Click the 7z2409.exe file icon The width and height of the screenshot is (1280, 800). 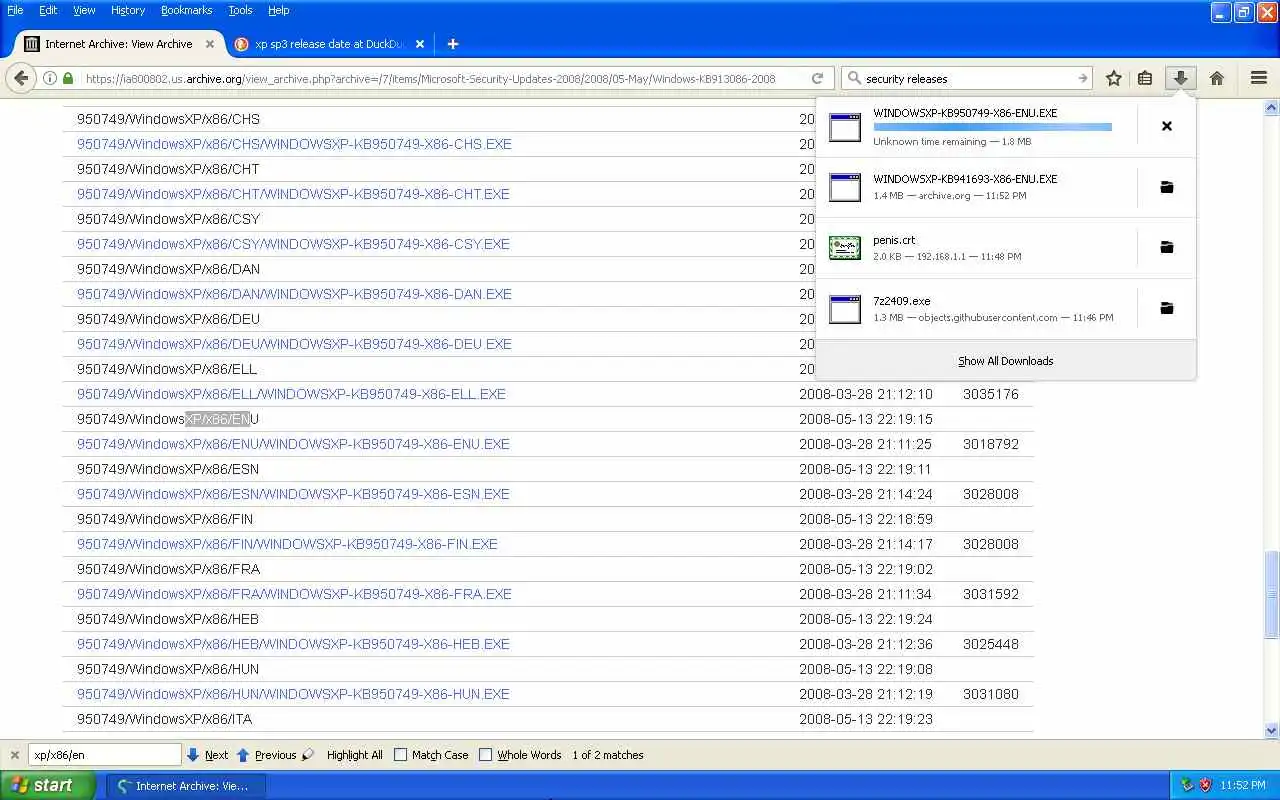click(x=845, y=309)
